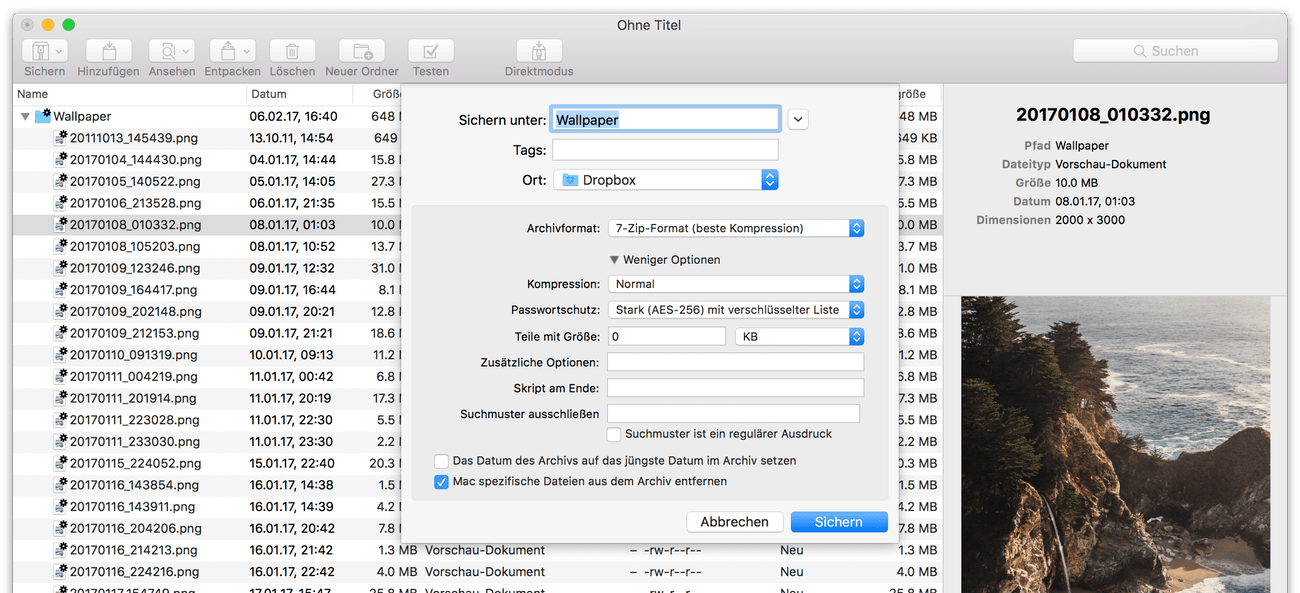Click the Tags input field

point(665,150)
